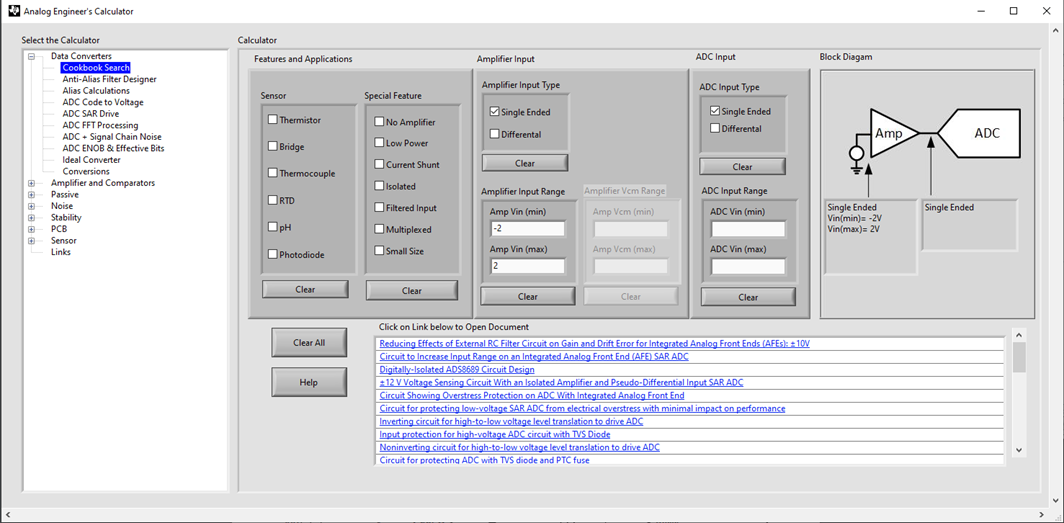The height and width of the screenshot is (523, 1064).
Task: Check the Photodiode sensor checkbox
Action: [x=273, y=254]
